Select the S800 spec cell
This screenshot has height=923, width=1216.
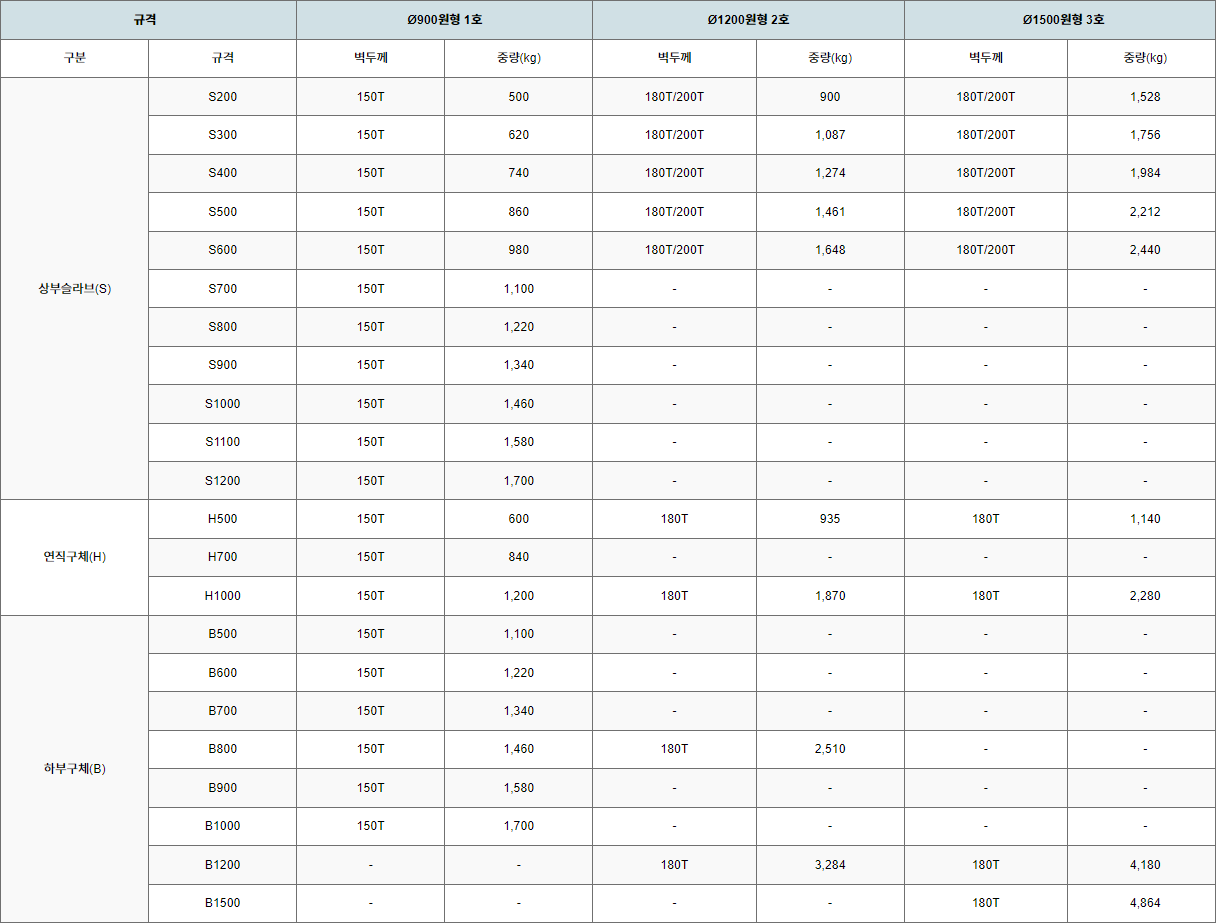coord(222,327)
